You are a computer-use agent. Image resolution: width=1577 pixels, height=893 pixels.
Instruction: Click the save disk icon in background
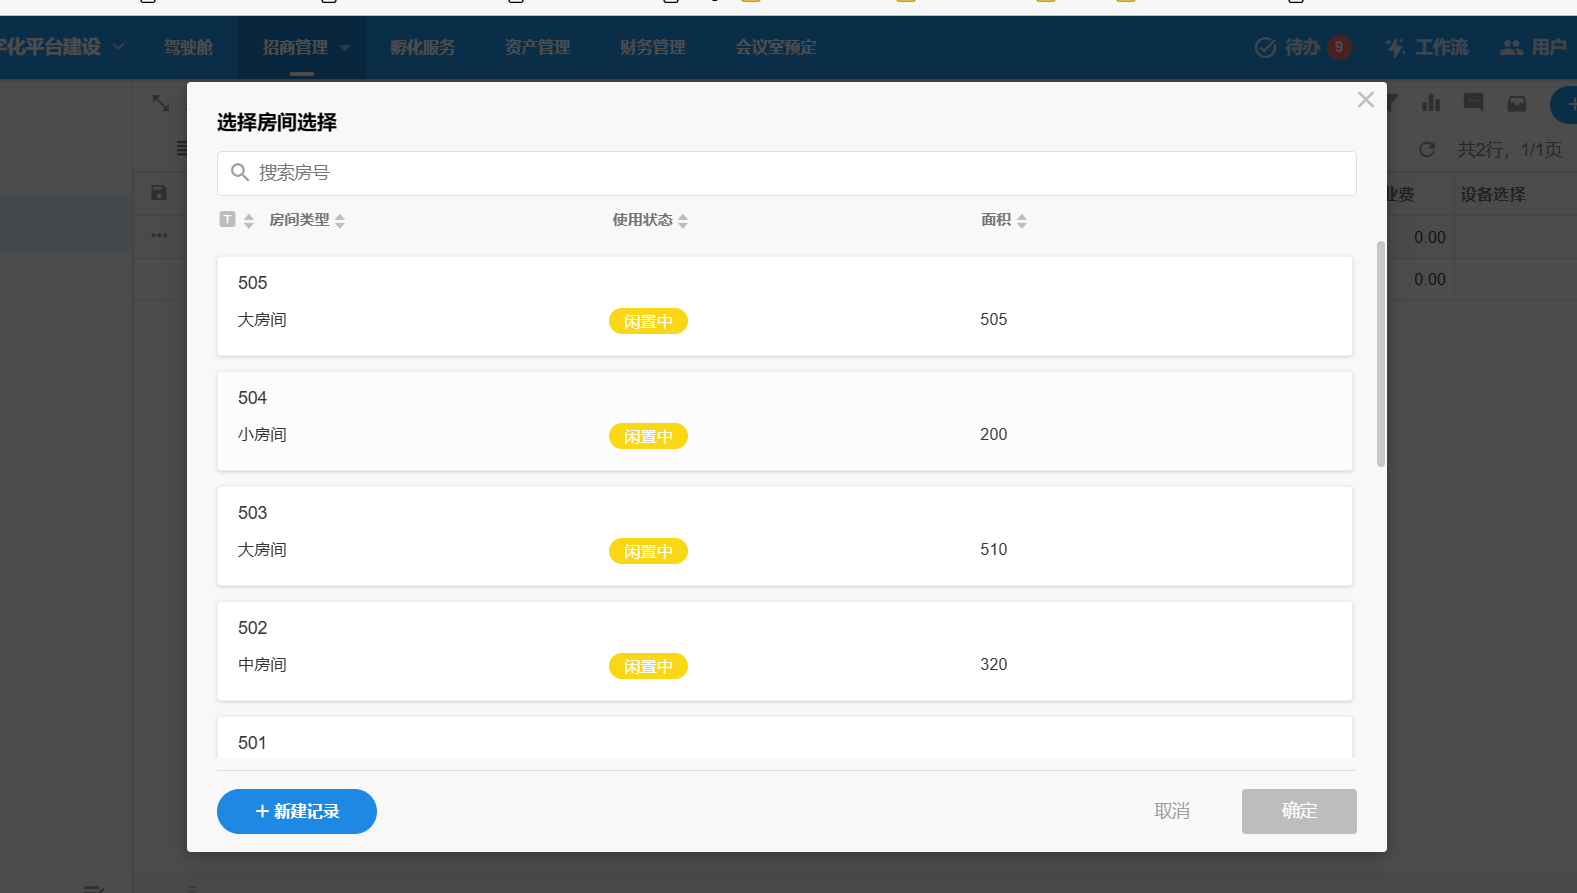coord(159,193)
